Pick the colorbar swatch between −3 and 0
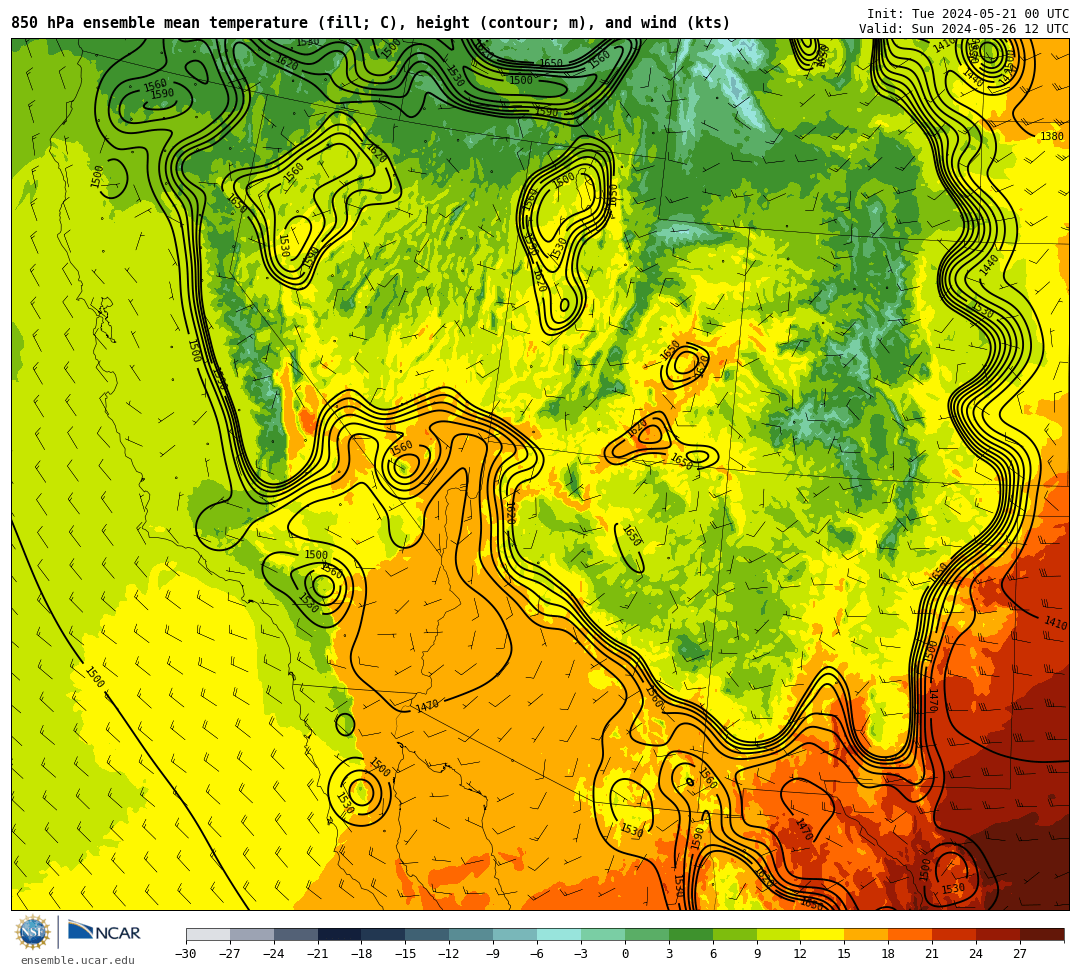1080x973 pixels. tap(603, 934)
